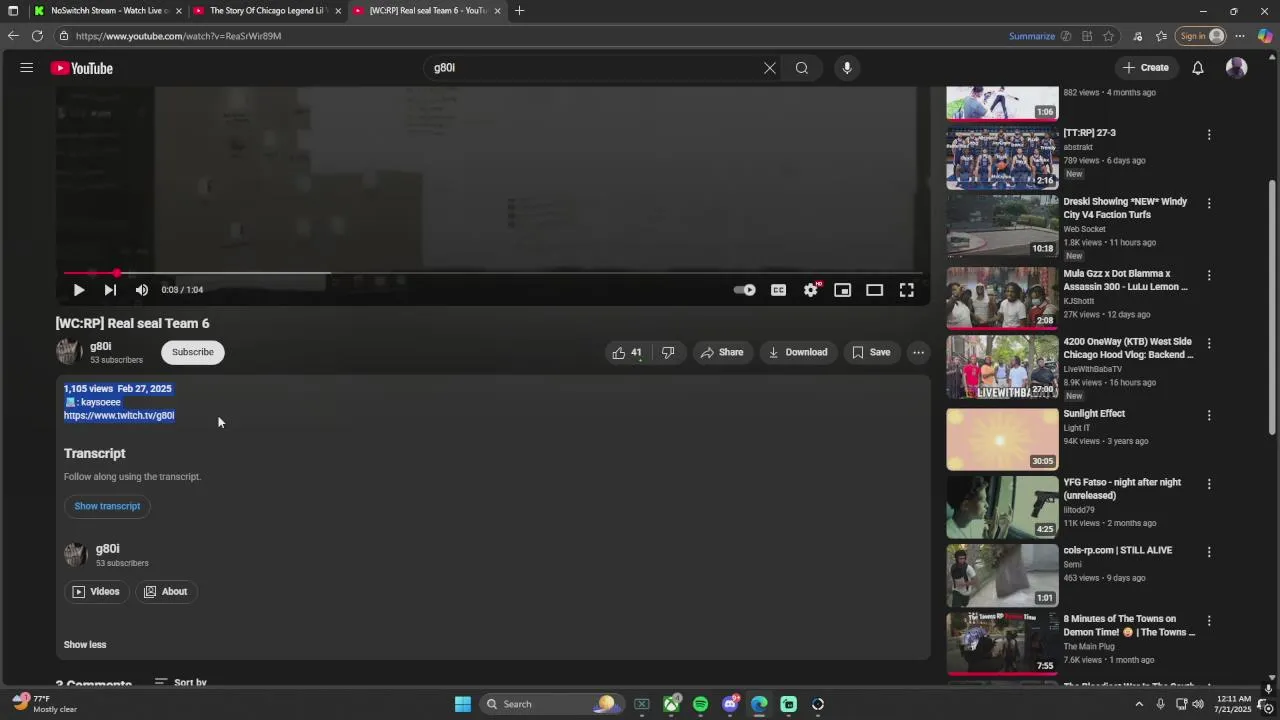Open g80i channel name beside Subscribe
Viewport: 1280px width, 720px height.
click(101, 346)
